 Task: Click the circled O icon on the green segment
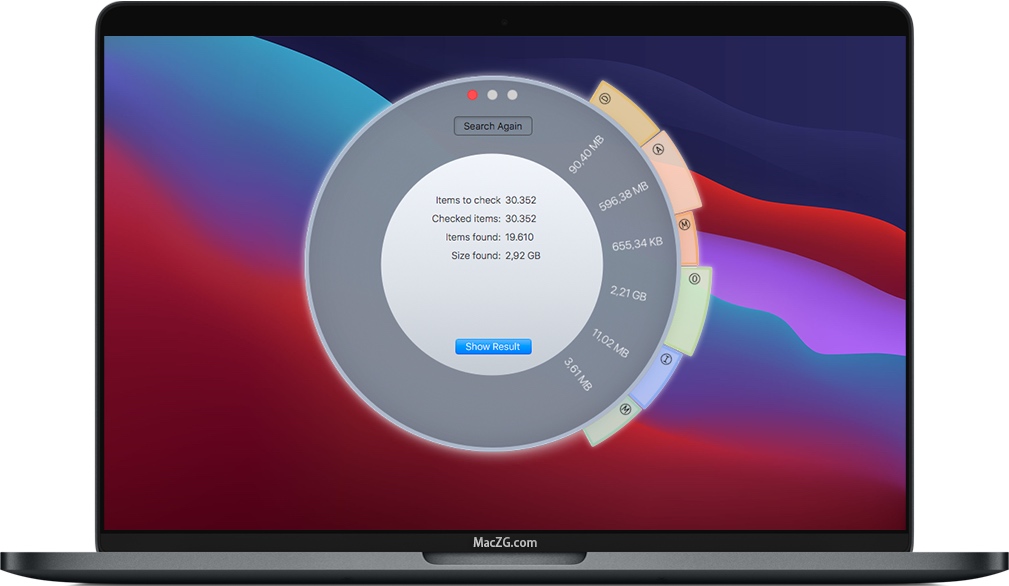coord(694,277)
